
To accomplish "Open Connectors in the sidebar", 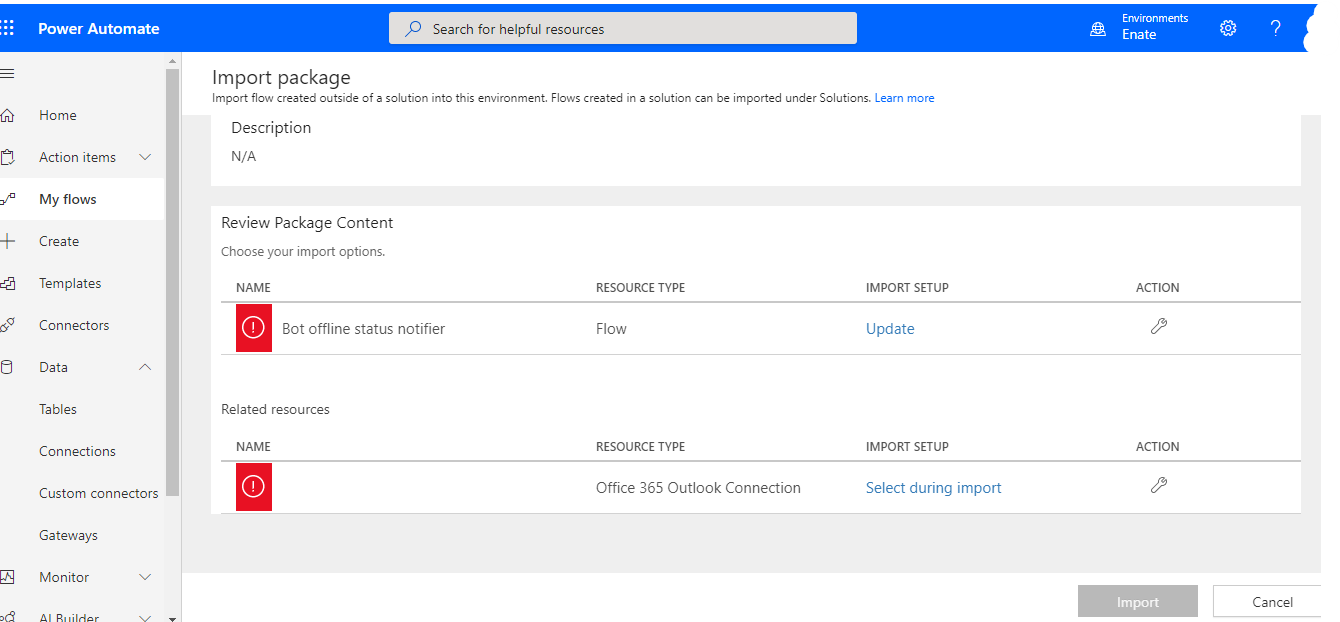I will 74,325.
